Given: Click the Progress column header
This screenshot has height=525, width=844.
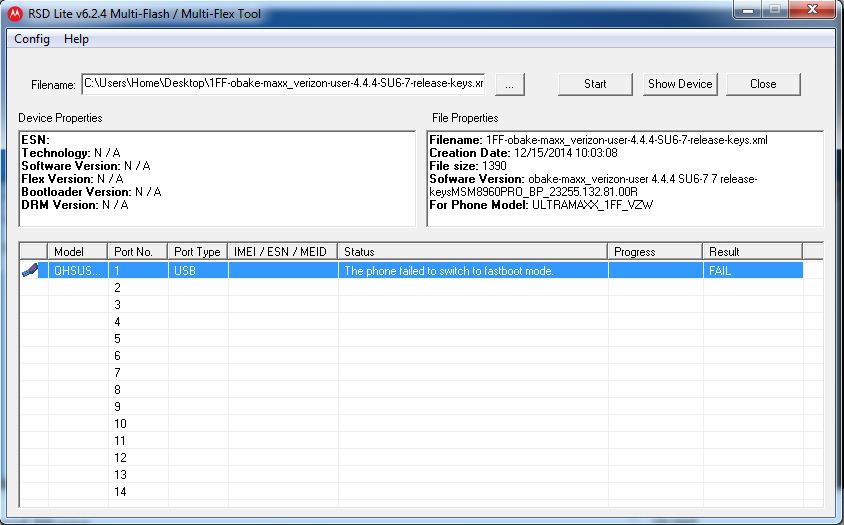Looking at the screenshot, I should click(x=655, y=251).
